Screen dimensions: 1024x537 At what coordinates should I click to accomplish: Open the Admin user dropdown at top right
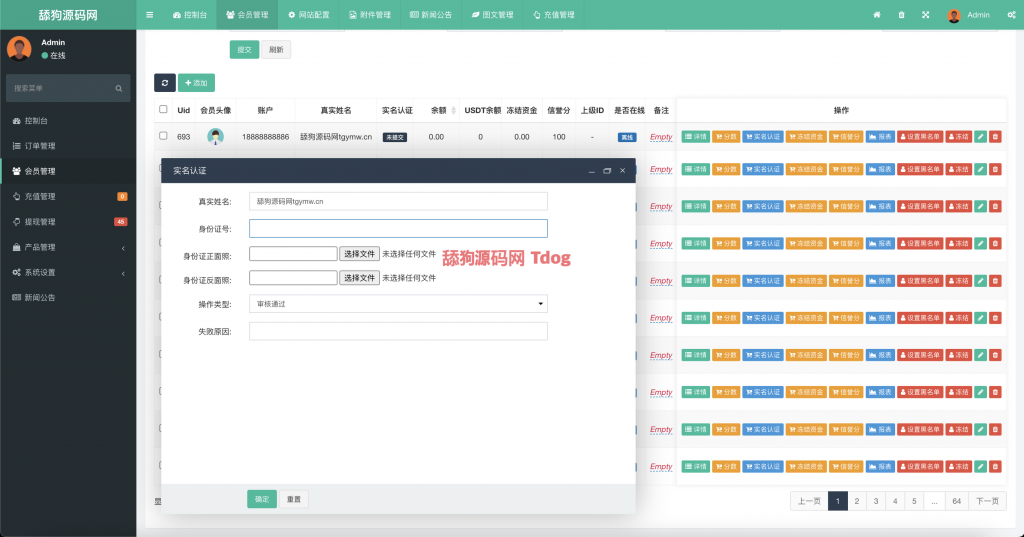coord(969,15)
